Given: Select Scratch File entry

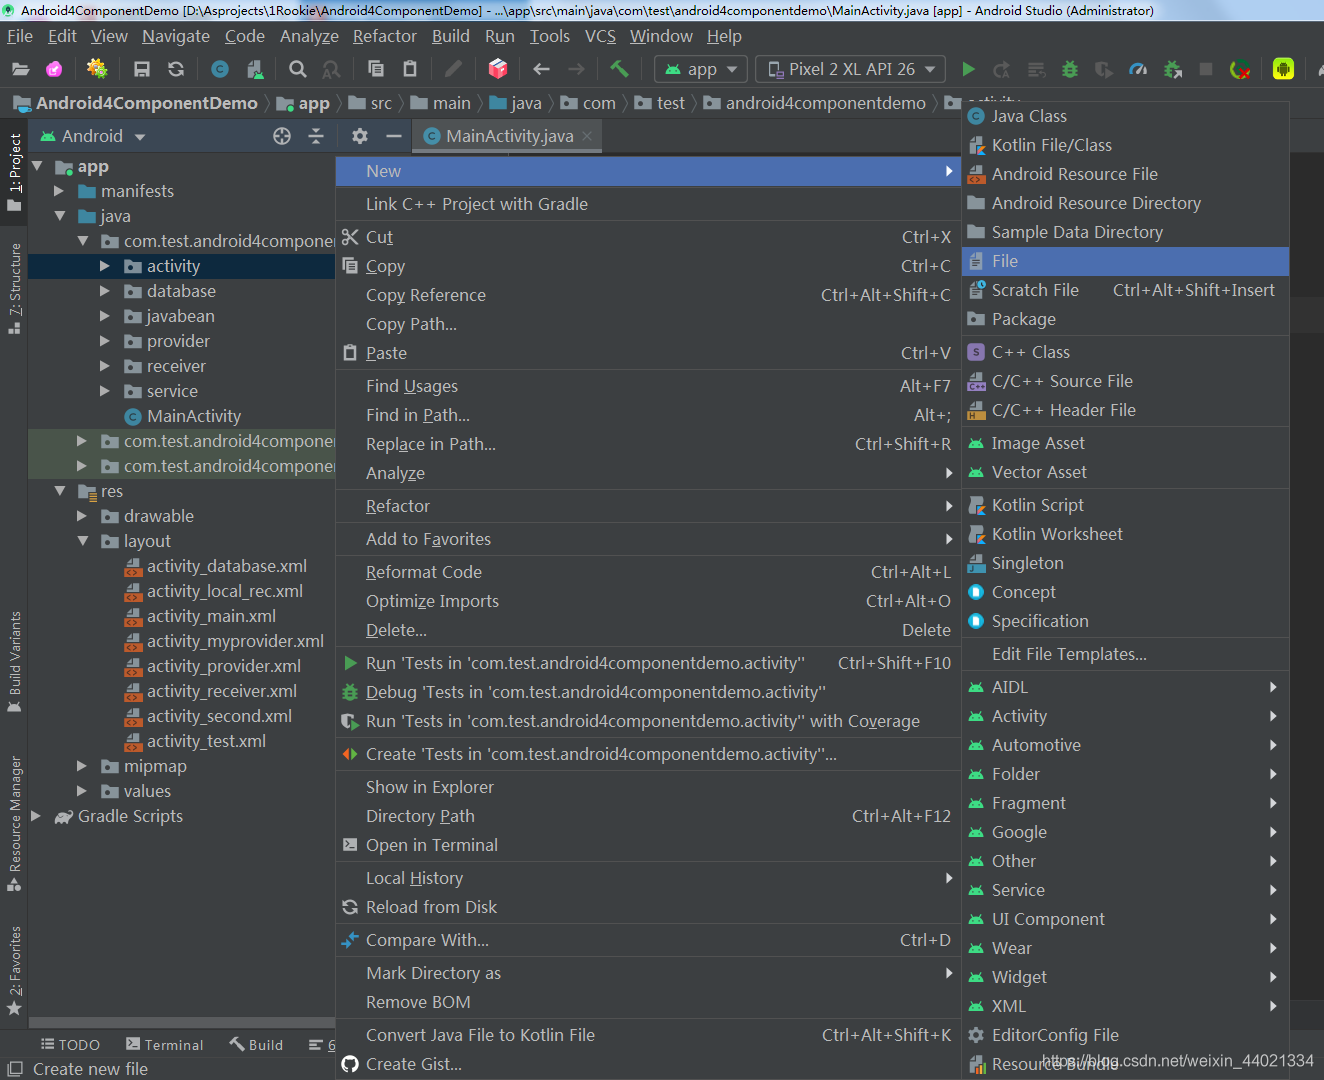Looking at the screenshot, I should pos(1125,290).
